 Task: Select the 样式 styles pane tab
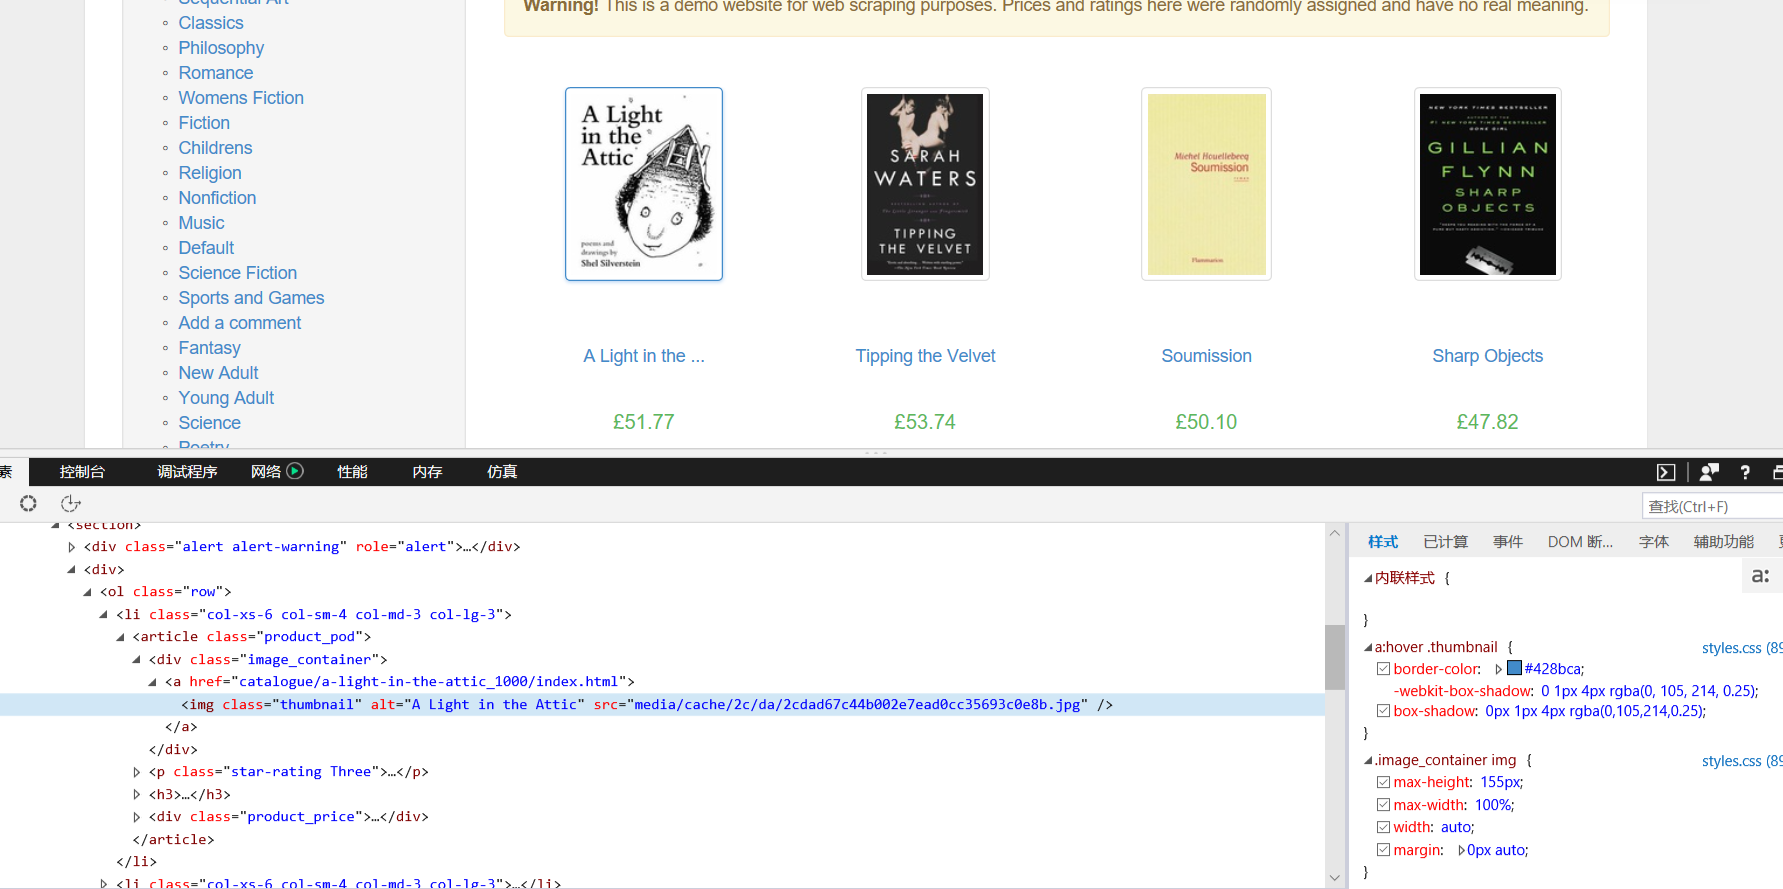click(x=1383, y=542)
